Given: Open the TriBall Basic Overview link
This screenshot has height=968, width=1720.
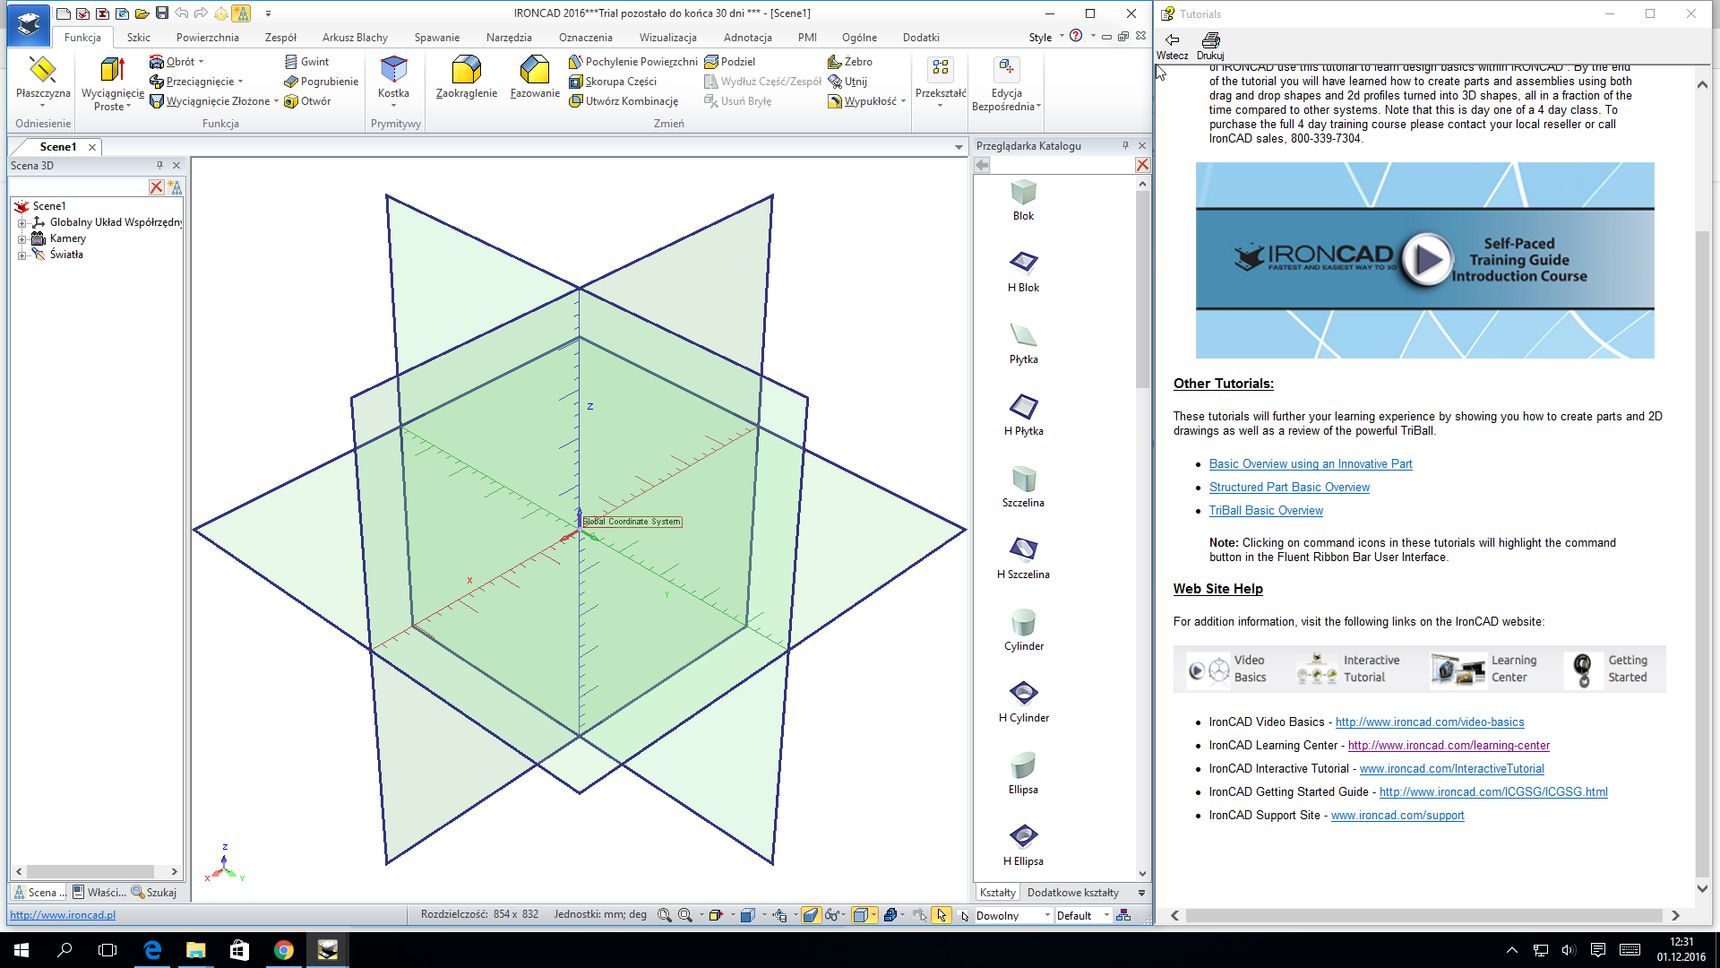Looking at the screenshot, I should pyautogui.click(x=1266, y=510).
